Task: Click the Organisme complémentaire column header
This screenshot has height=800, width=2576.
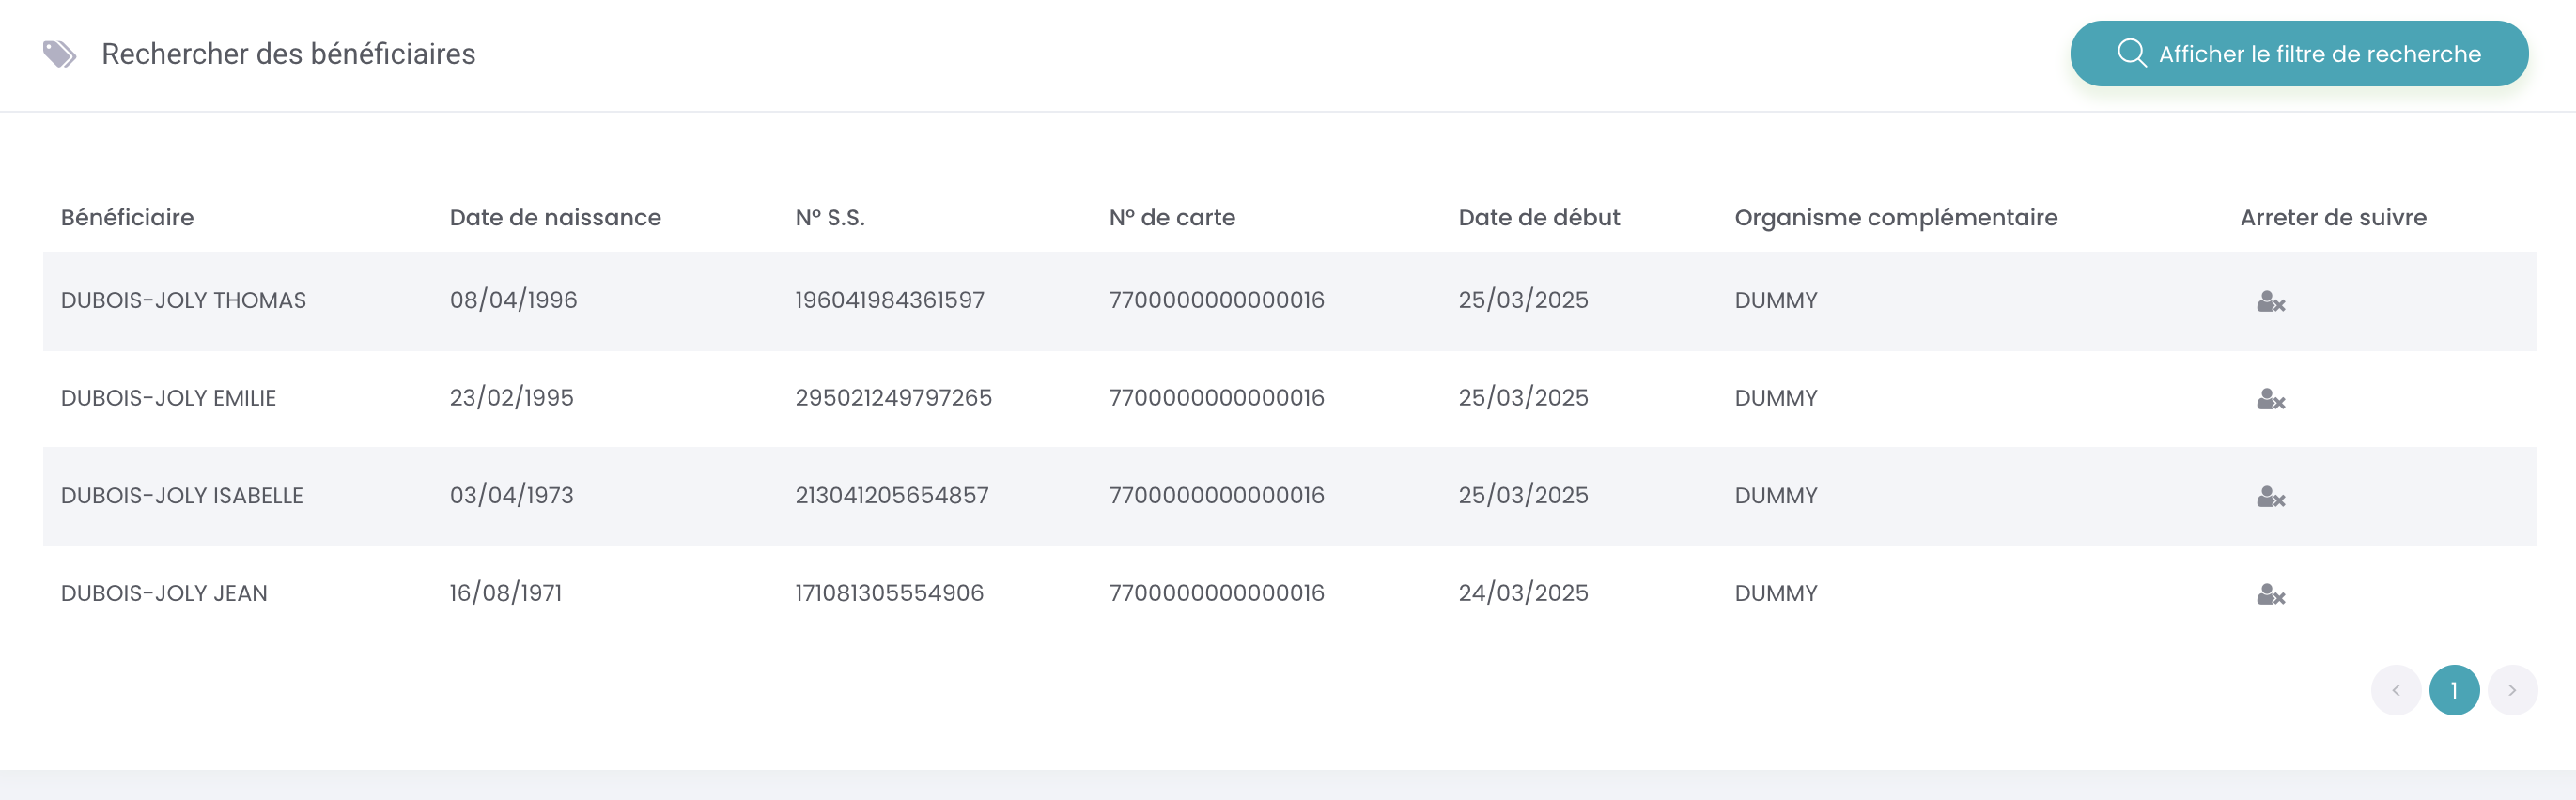Action: coord(1896,217)
